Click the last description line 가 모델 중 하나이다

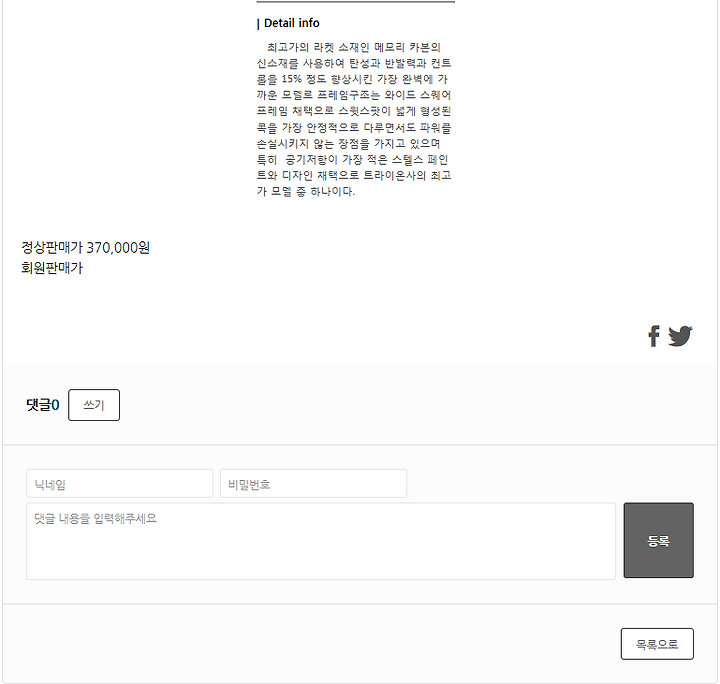click(306, 191)
